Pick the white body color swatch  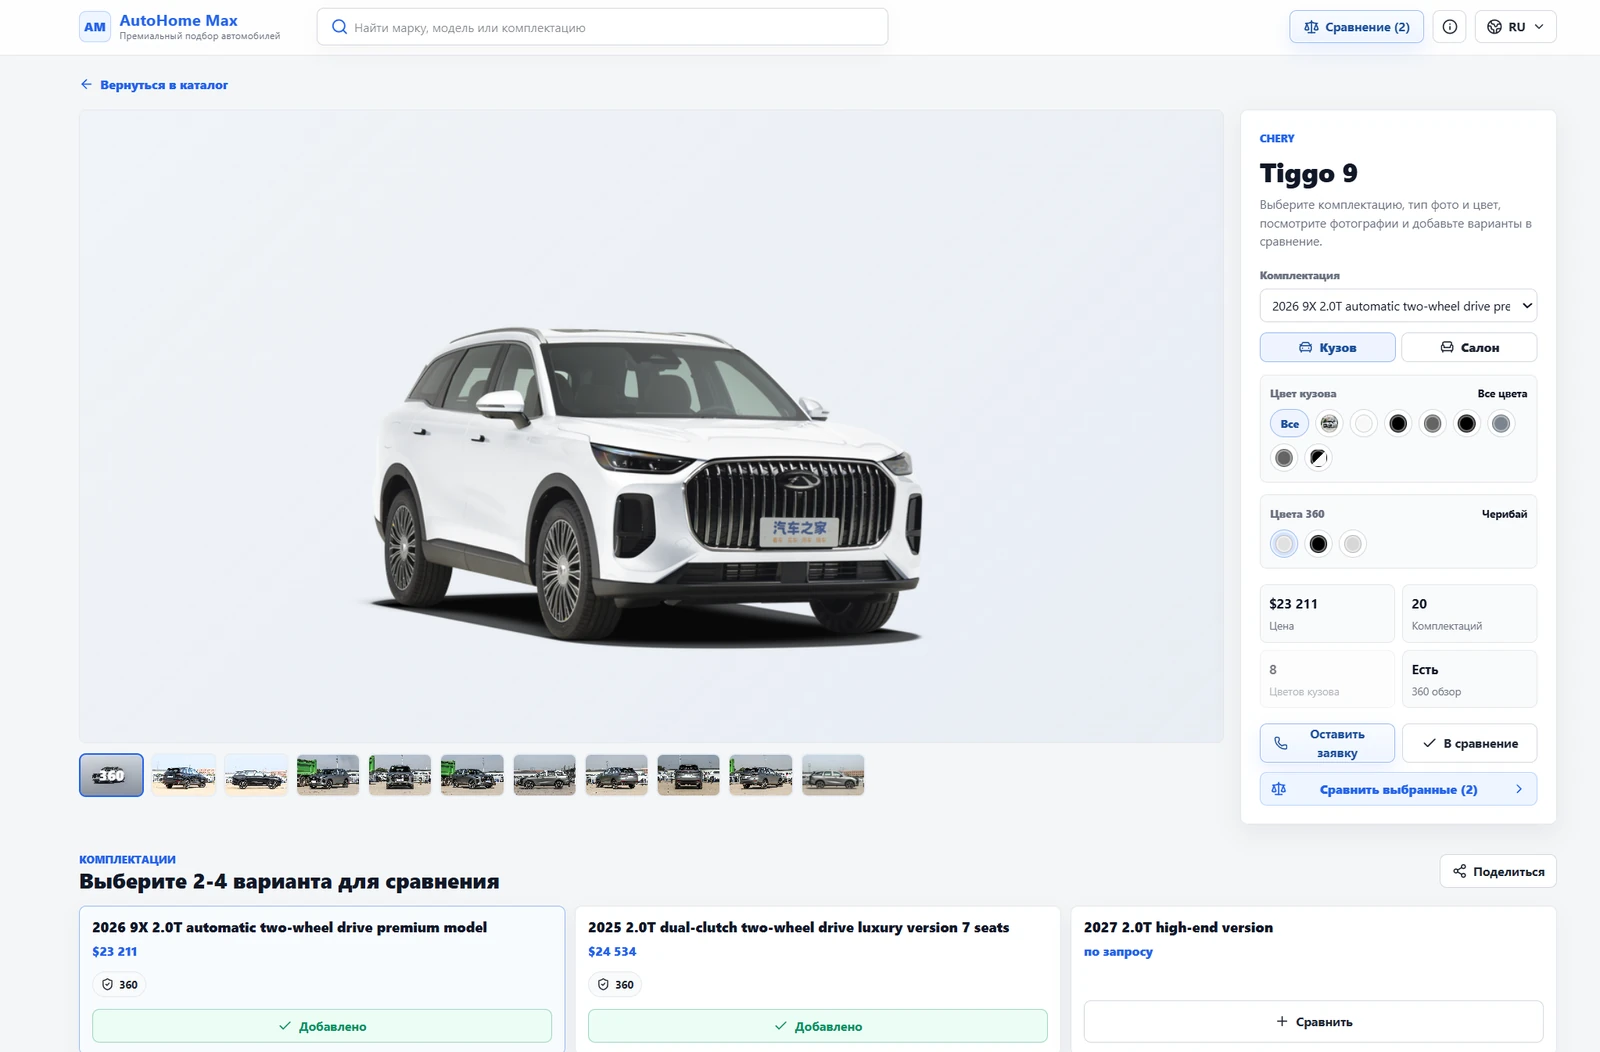pos(1364,424)
